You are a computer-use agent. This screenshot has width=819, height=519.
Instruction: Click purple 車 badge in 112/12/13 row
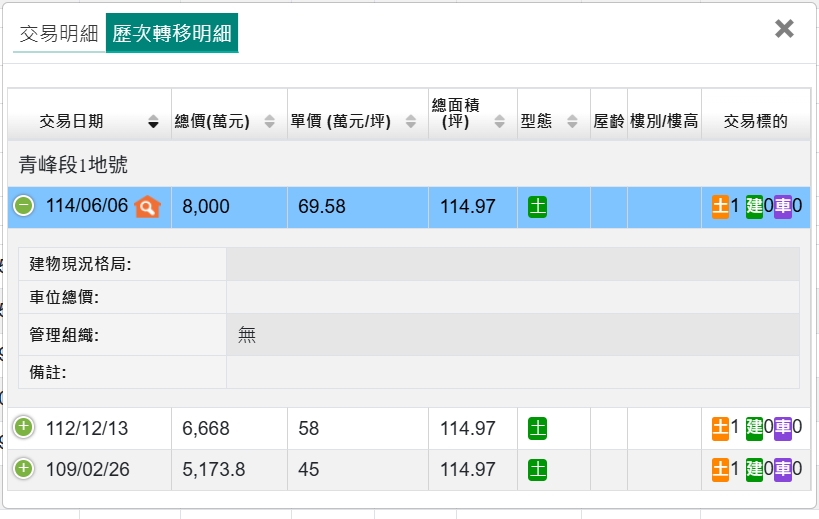(783, 428)
